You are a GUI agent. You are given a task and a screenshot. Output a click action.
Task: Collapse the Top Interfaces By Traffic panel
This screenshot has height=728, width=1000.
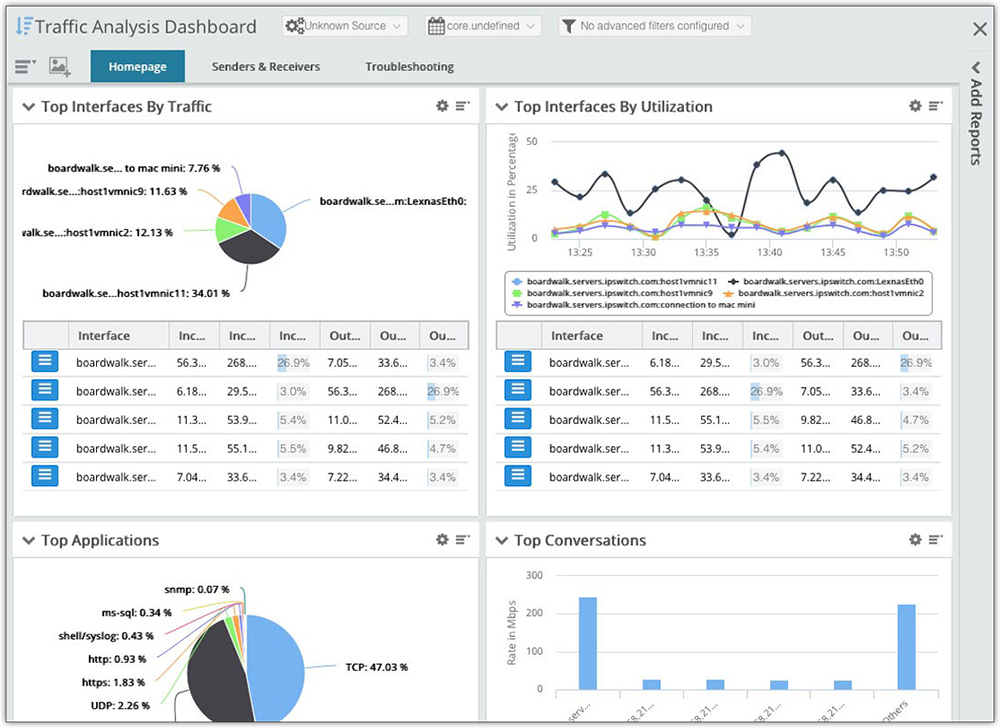28,106
